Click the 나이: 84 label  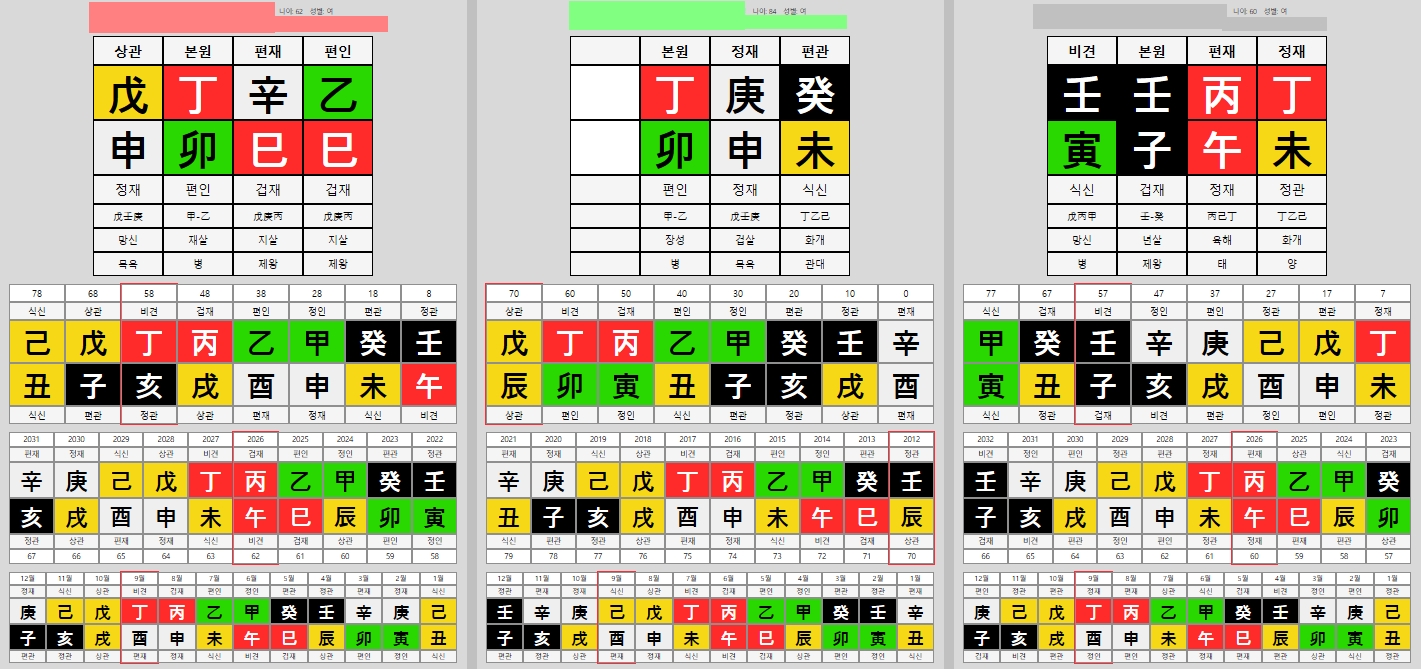coord(764,11)
